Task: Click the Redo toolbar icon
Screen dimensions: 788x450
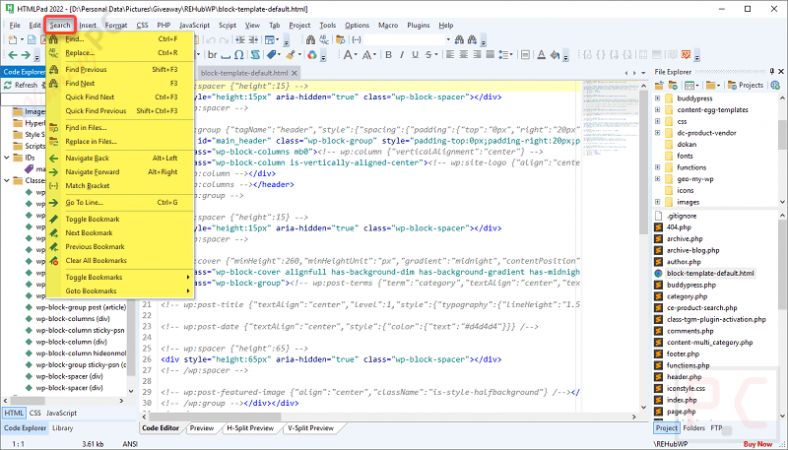Action: (x=224, y=40)
